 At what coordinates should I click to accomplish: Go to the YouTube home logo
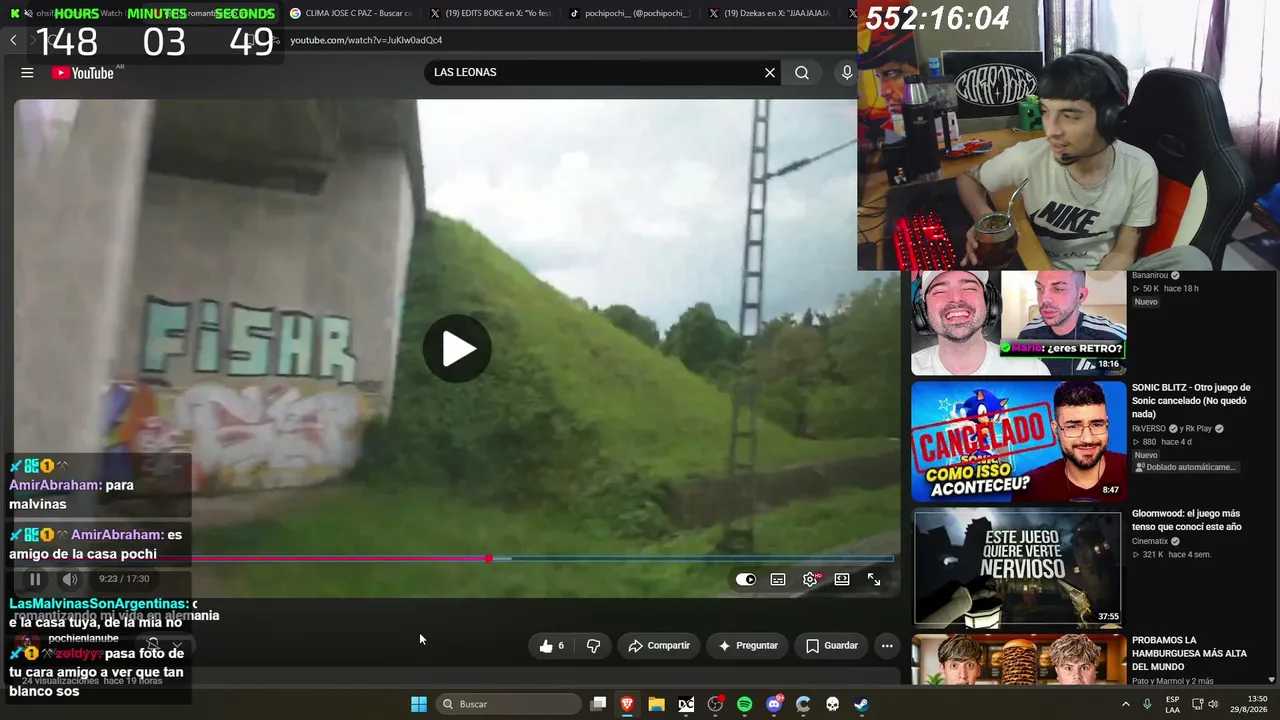(x=83, y=72)
